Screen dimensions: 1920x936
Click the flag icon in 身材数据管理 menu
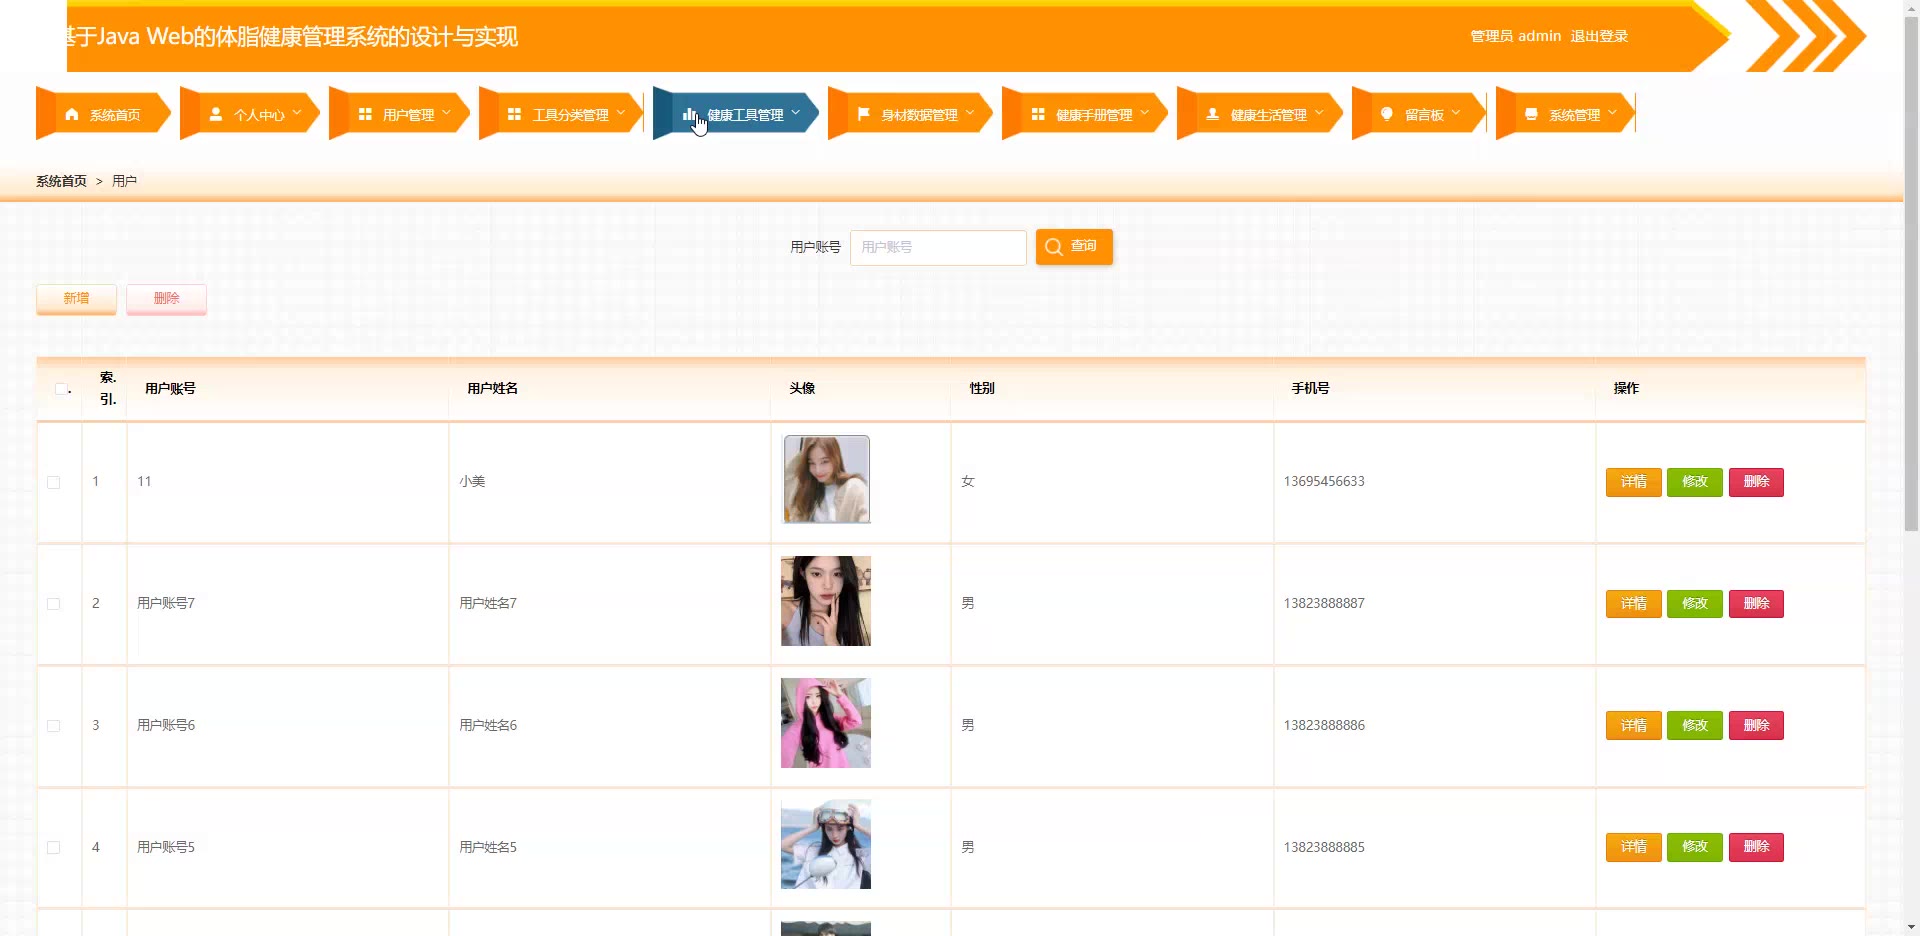pyautogui.click(x=863, y=114)
